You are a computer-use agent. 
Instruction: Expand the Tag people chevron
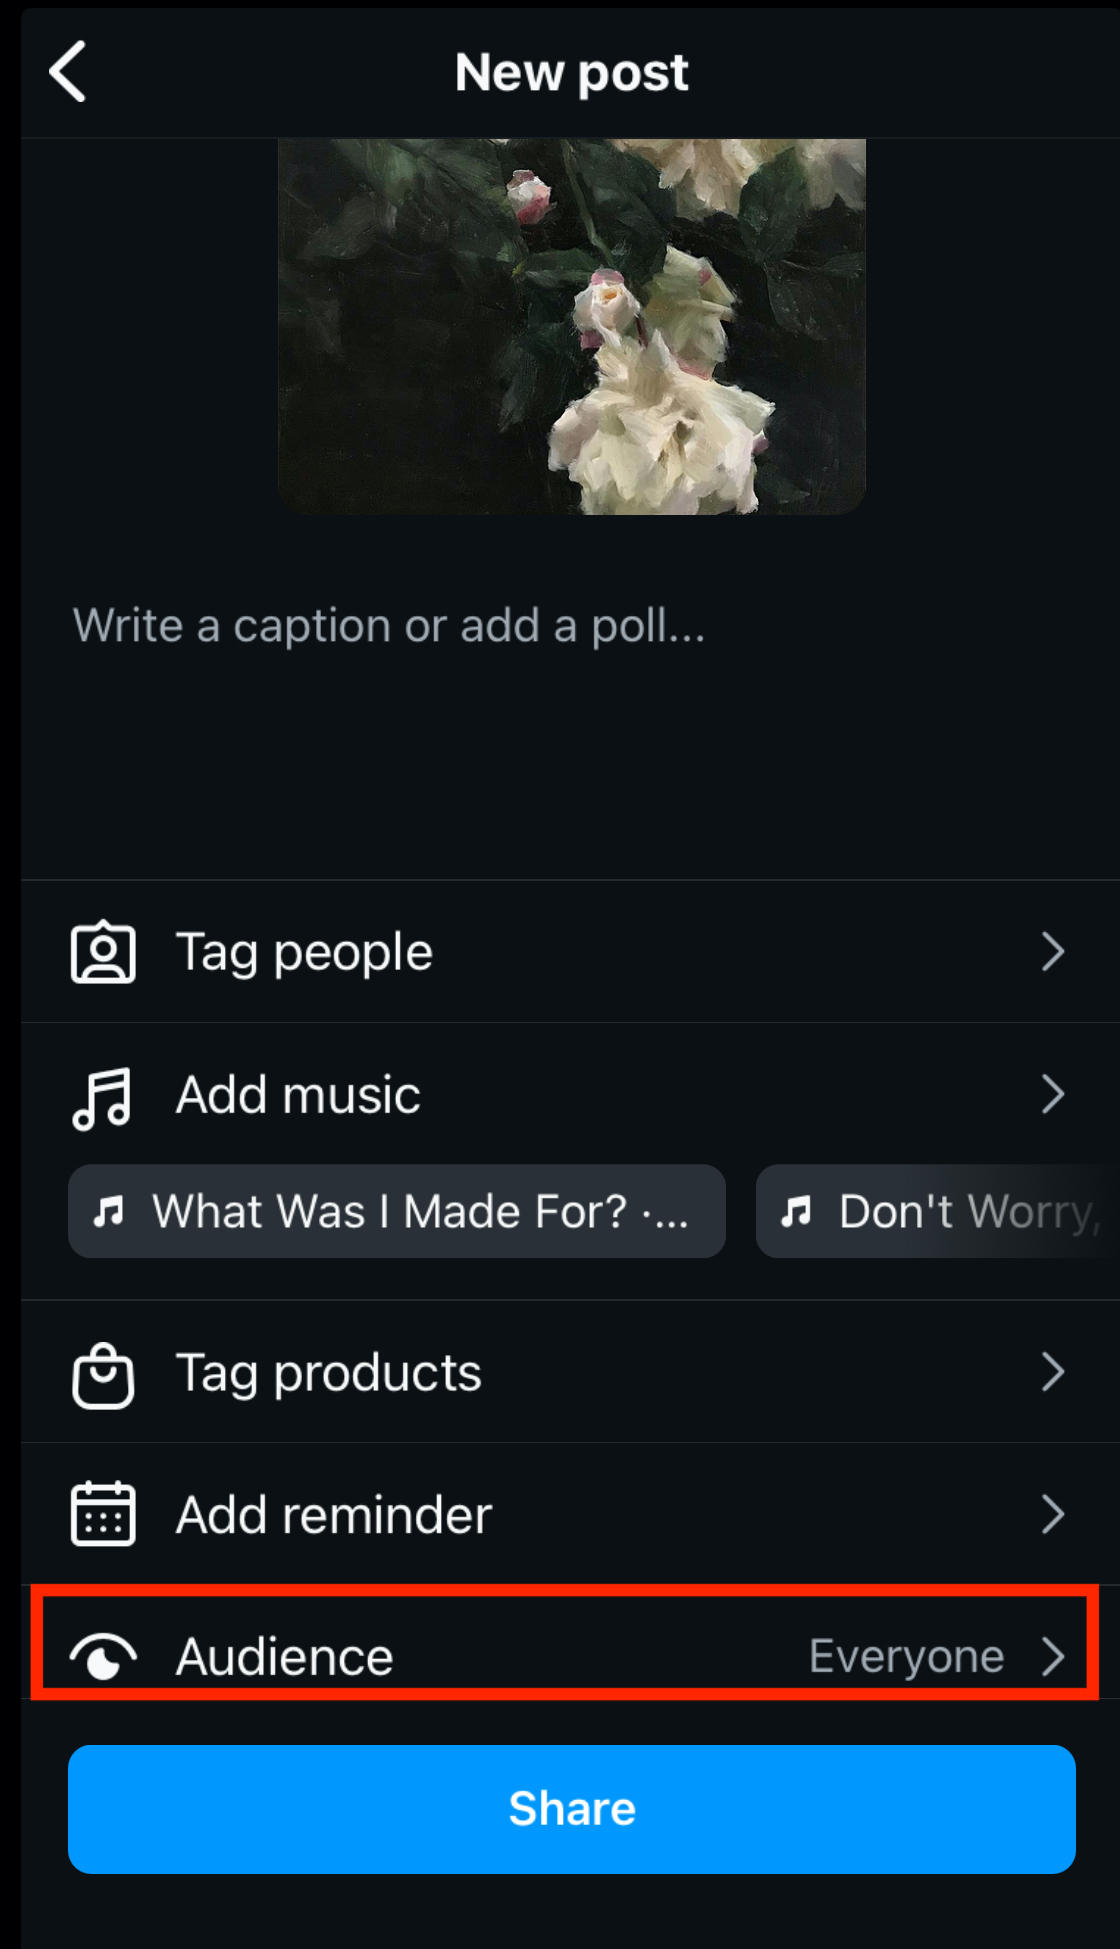coord(1052,952)
